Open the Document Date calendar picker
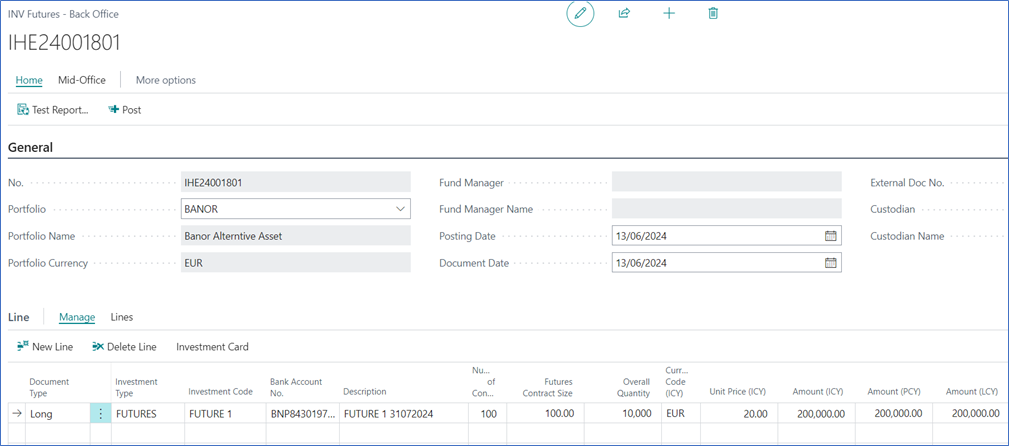This screenshot has height=446, width=1009. pyautogui.click(x=830, y=263)
